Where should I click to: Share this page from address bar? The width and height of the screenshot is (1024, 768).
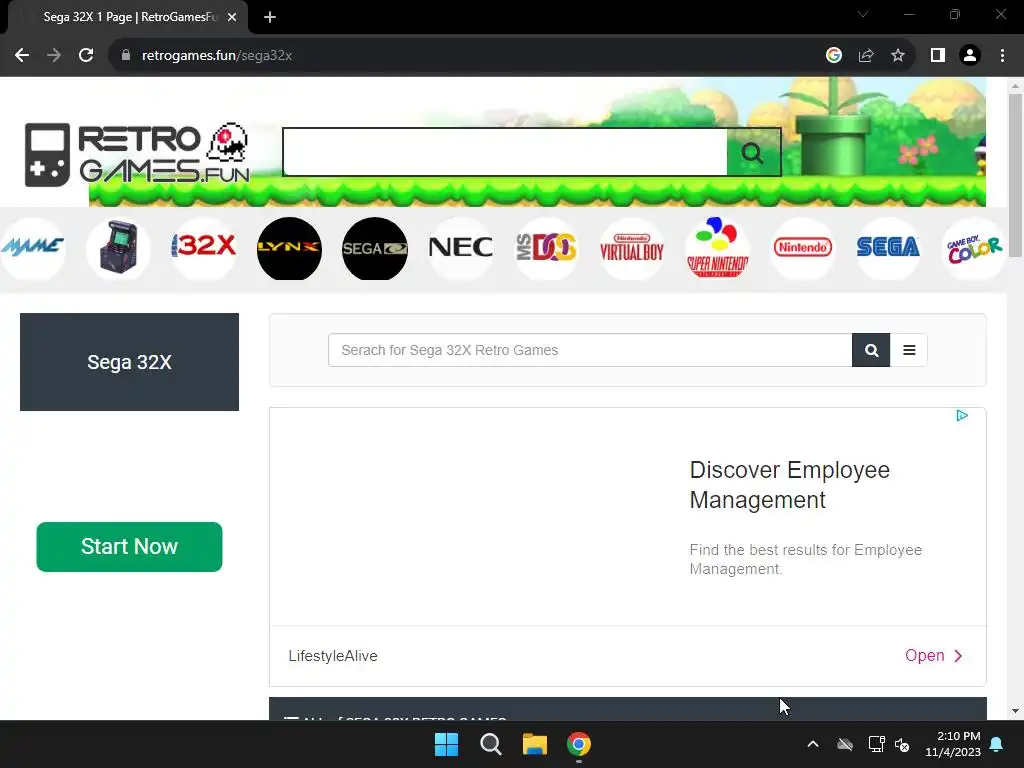pos(866,56)
